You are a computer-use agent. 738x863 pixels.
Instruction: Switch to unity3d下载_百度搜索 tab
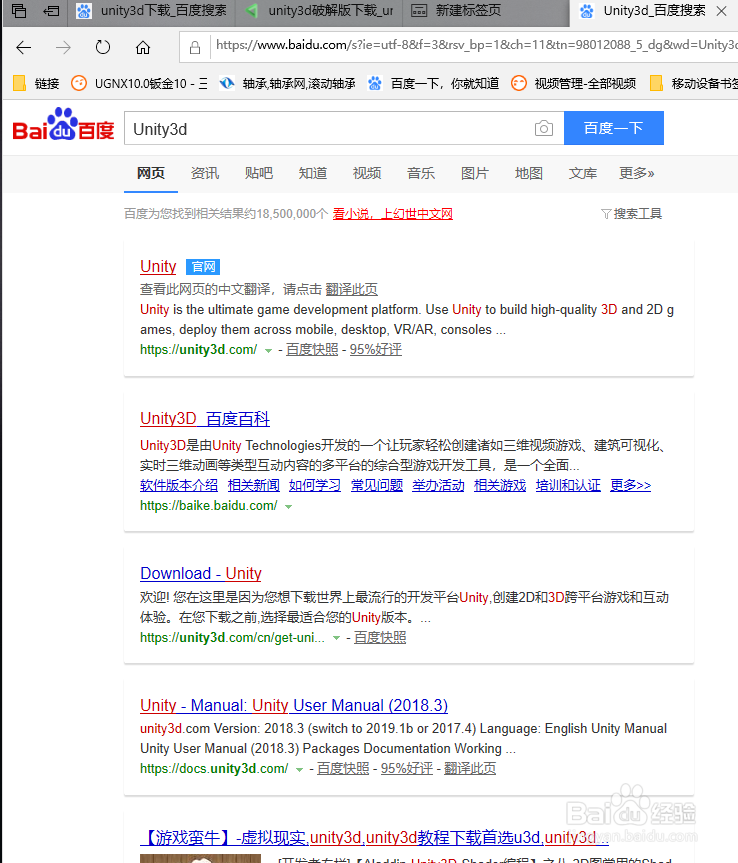pos(151,10)
